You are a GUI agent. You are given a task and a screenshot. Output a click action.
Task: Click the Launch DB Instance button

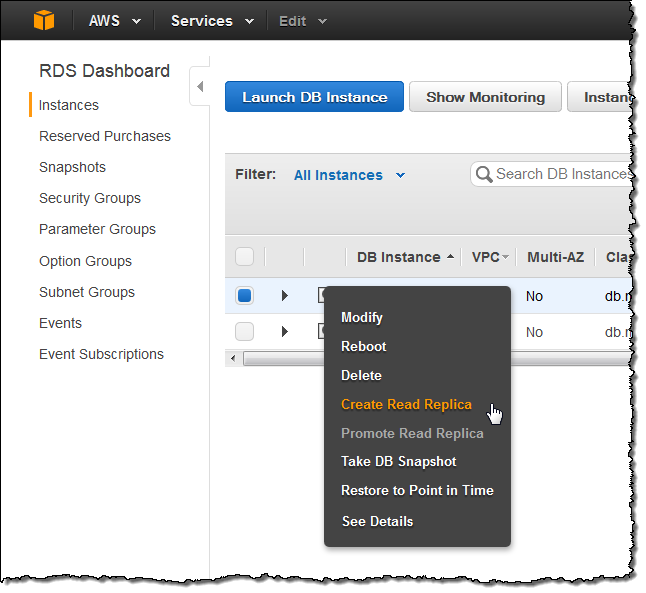[x=314, y=97]
